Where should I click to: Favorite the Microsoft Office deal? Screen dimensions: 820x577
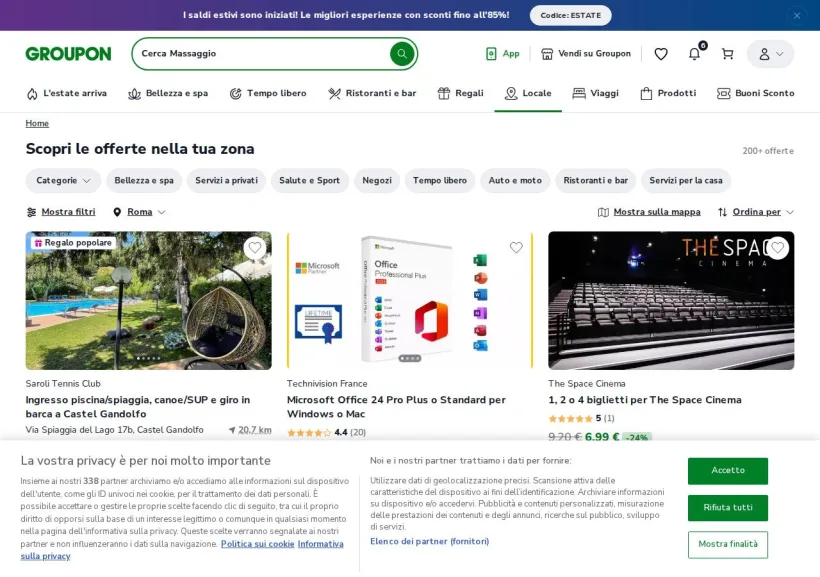click(516, 247)
